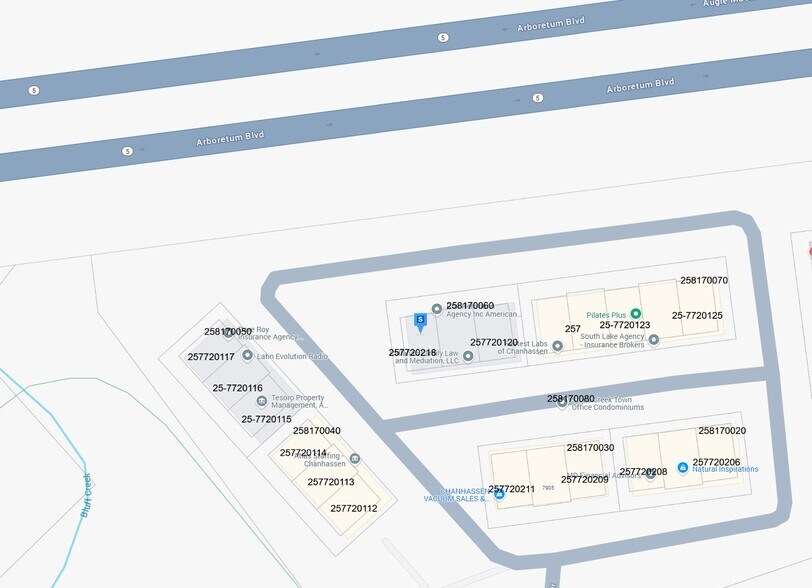Select the Atlas Staffing Chanhassen marker
Viewport: 812px width, 588px height.
pyautogui.click(x=355, y=458)
